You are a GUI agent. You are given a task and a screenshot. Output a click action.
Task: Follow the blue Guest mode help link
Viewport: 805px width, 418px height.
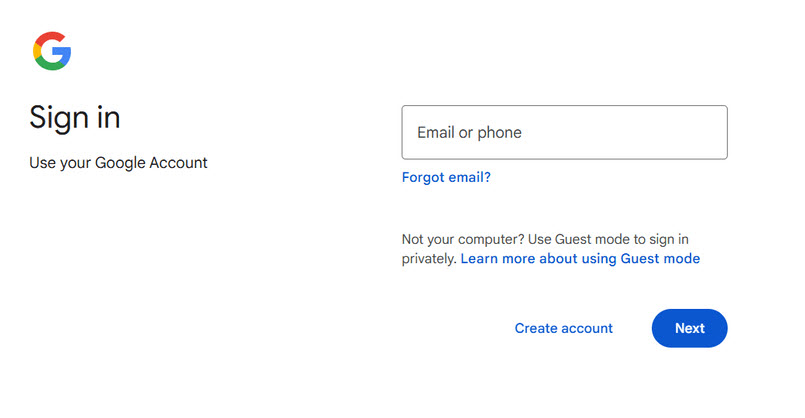coord(580,258)
